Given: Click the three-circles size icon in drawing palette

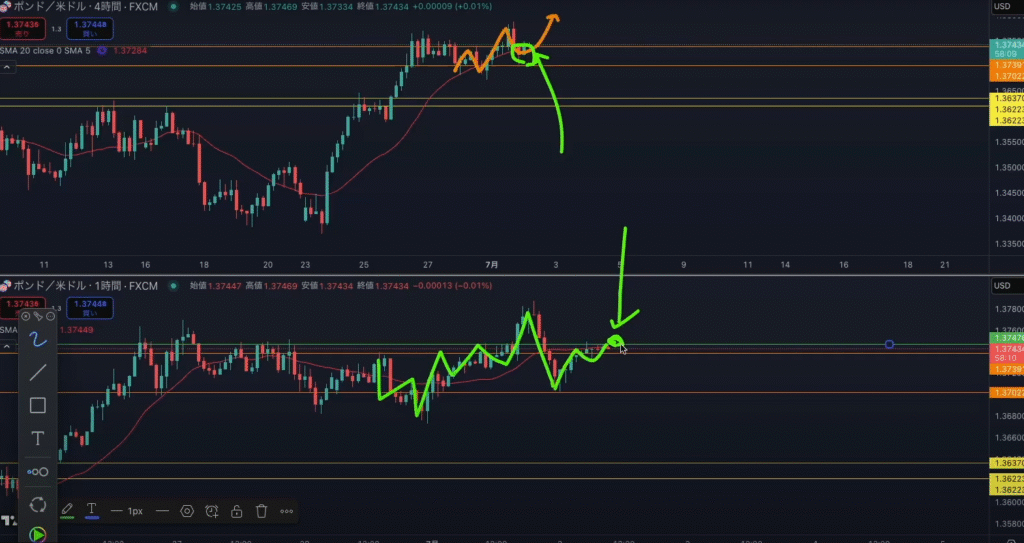Looking at the screenshot, I should [38, 472].
